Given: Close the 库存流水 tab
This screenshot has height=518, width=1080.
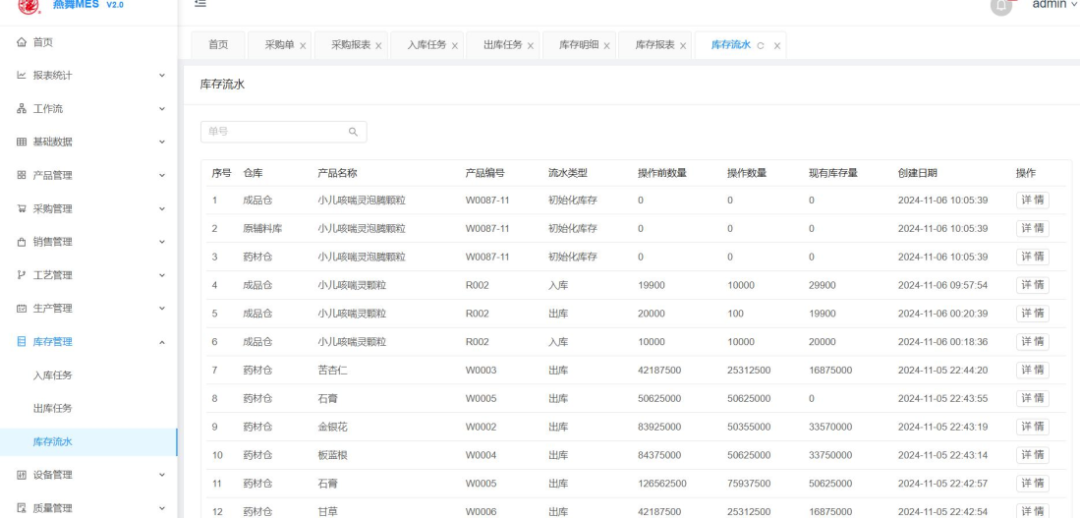Looking at the screenshot, I should click(x=777, y=46).
